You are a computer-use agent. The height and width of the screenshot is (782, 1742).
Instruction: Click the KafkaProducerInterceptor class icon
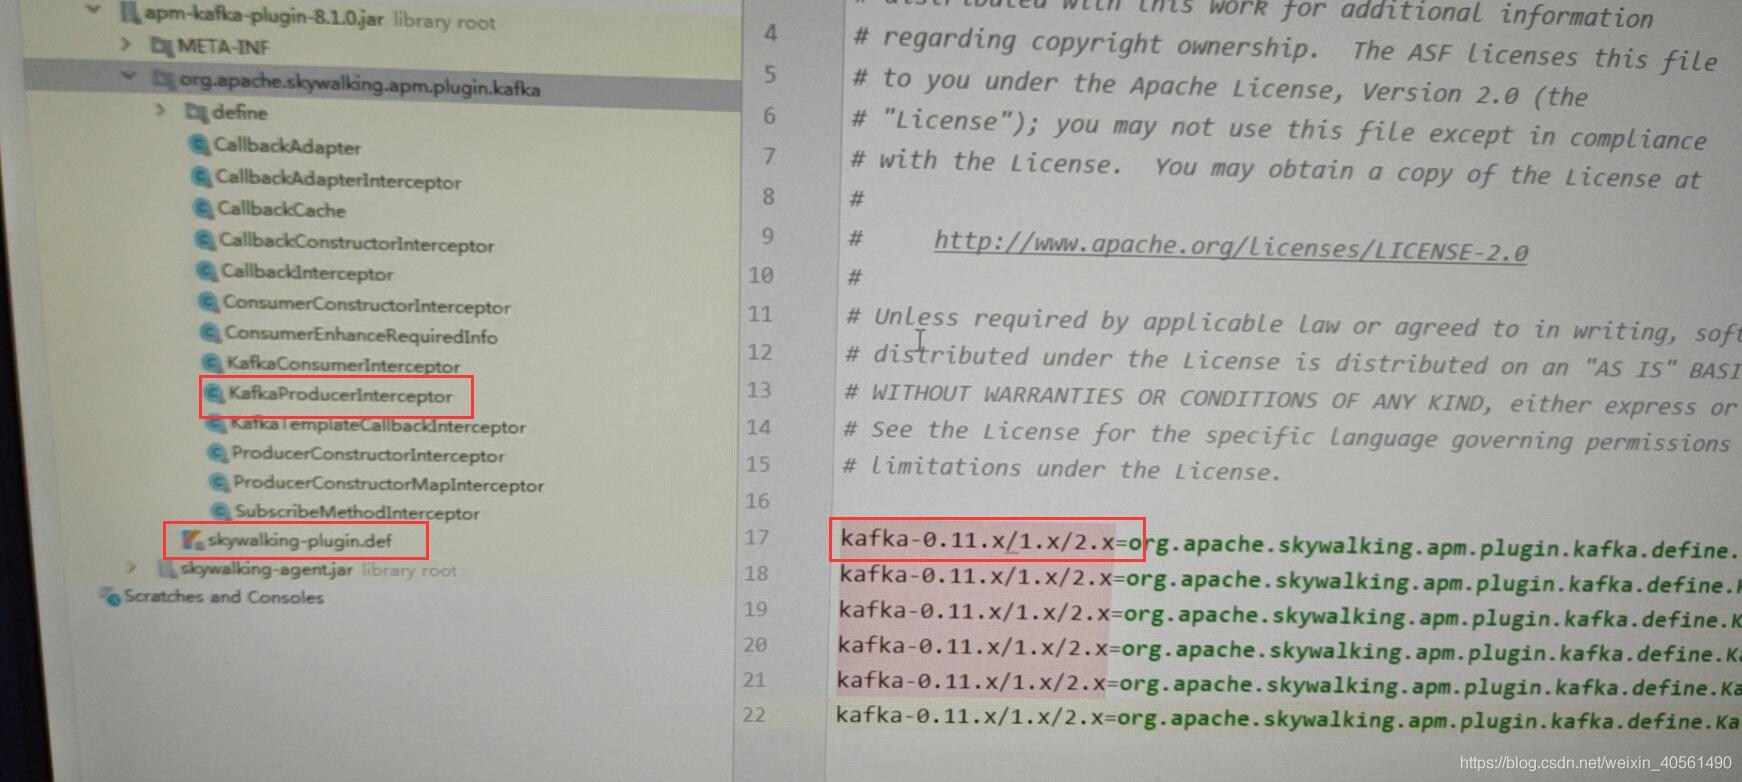coord(214,393)
